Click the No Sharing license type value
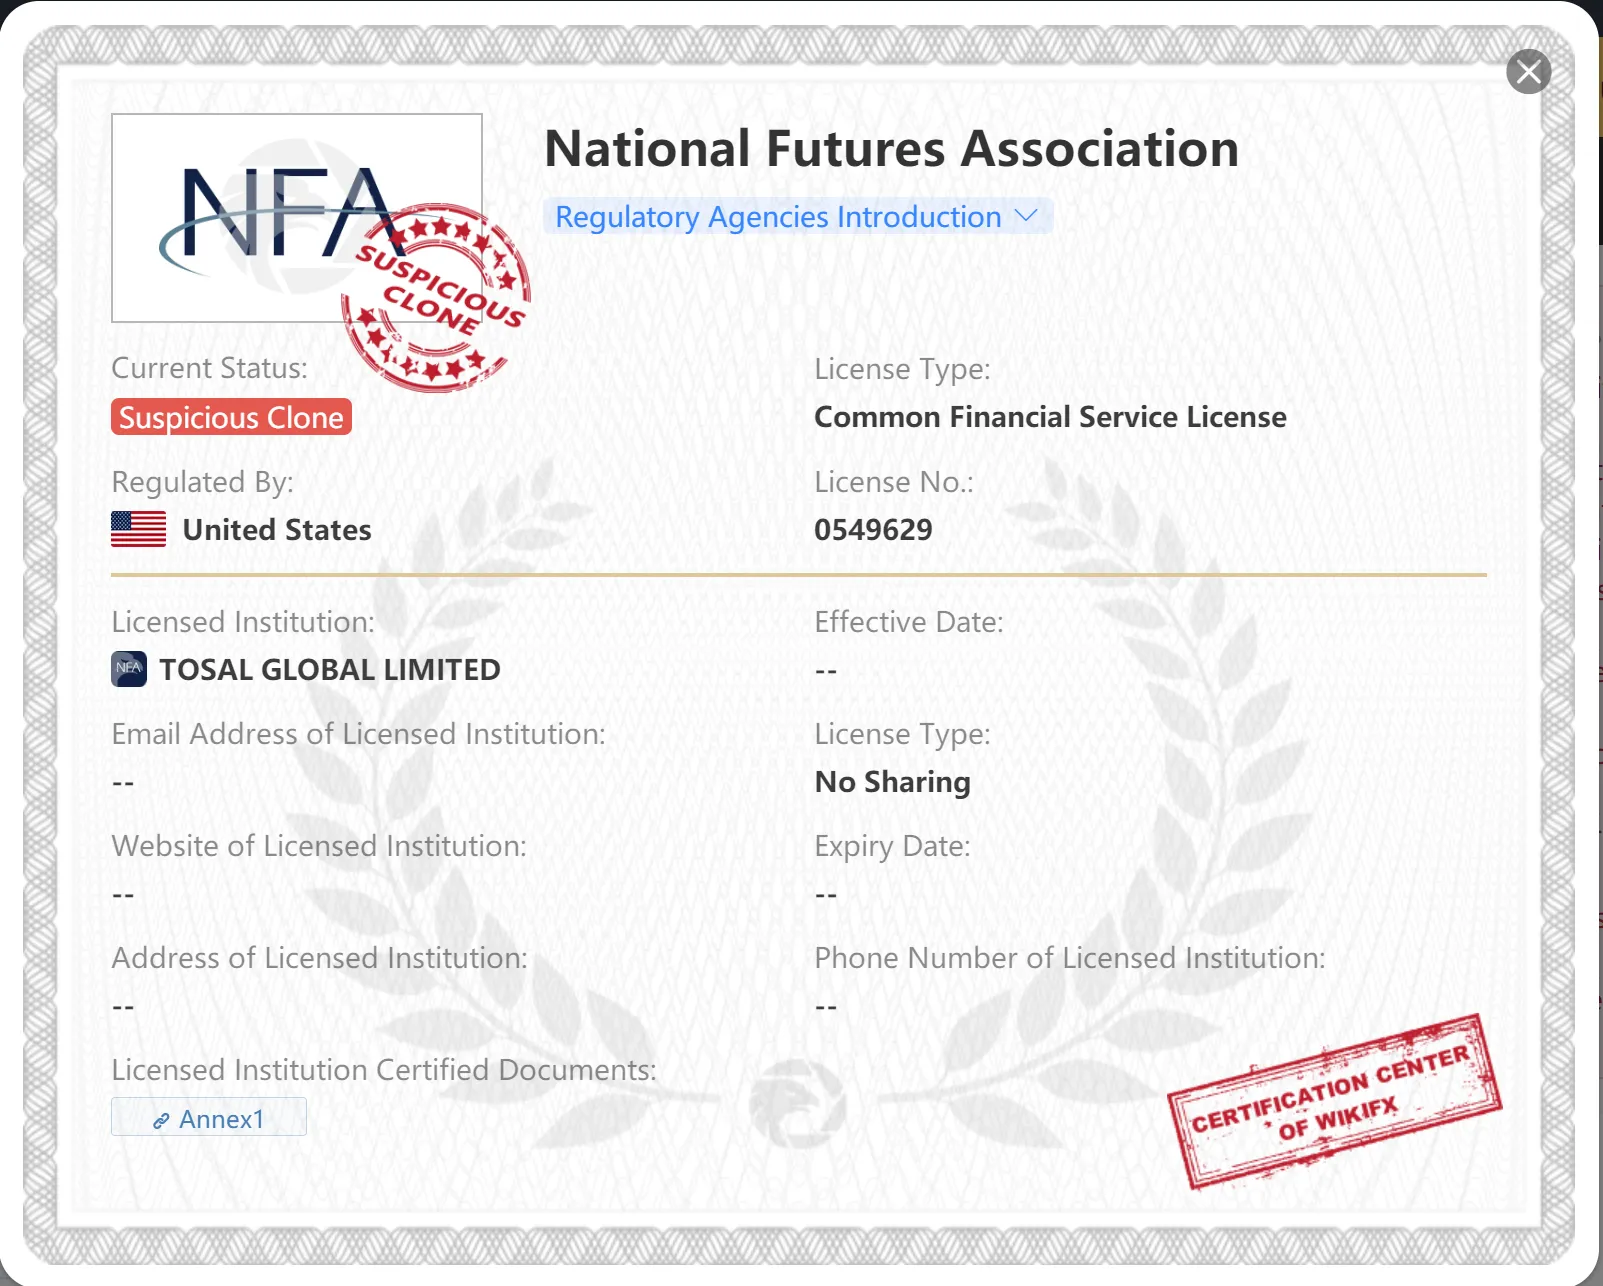The image size is (1603, 1286). [892, 782]
